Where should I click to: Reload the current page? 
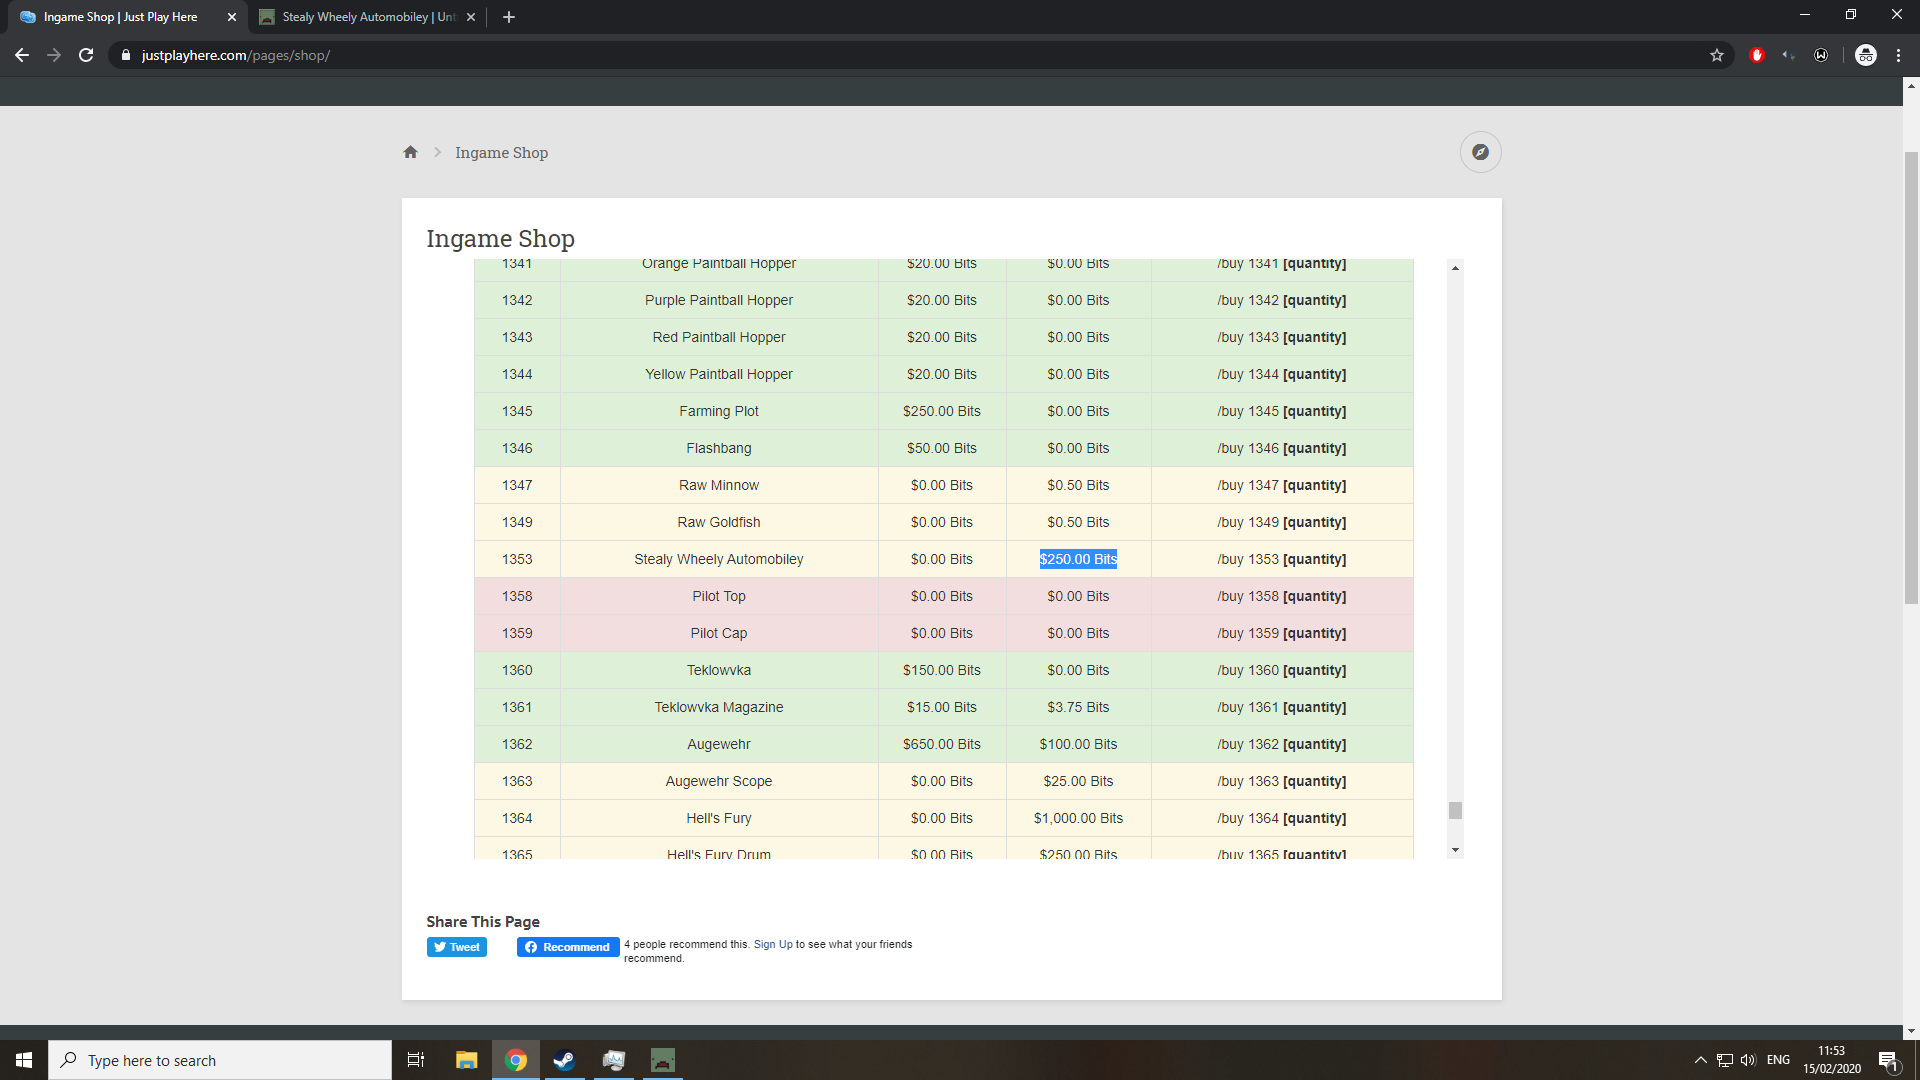[86, 55]
